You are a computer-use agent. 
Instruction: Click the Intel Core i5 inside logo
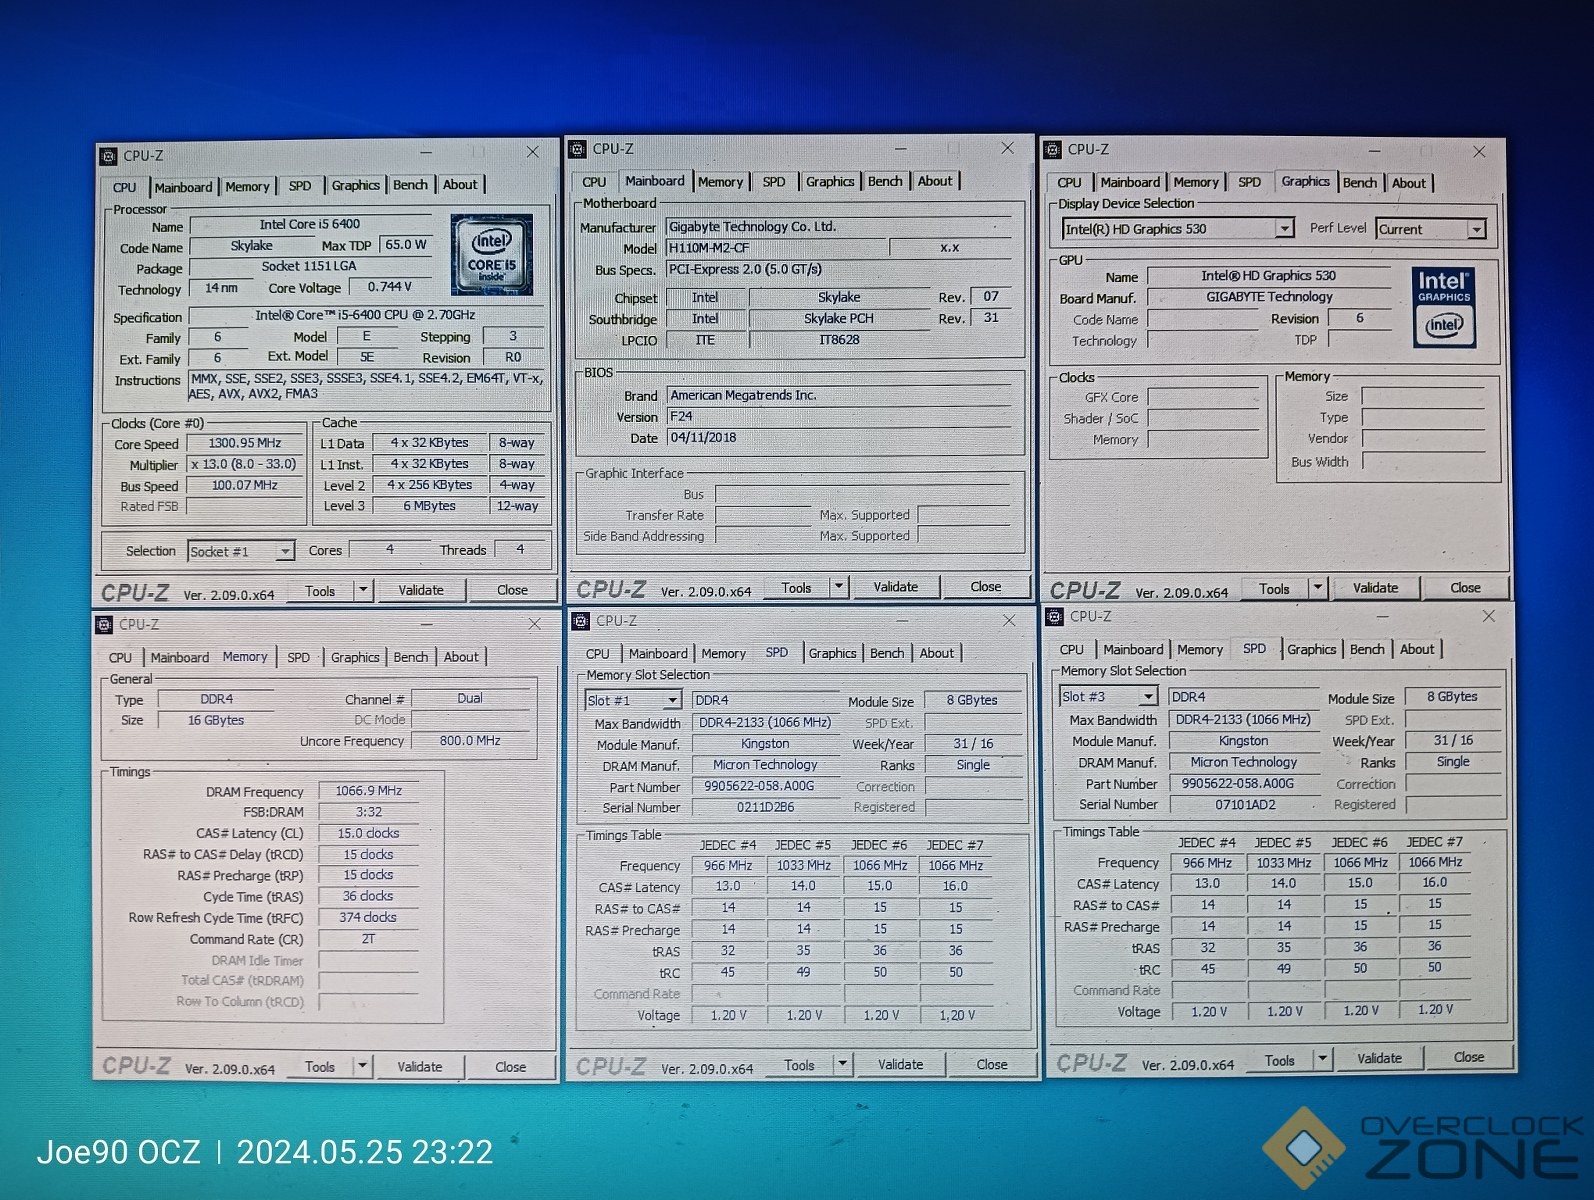click(x=491, y=254)
